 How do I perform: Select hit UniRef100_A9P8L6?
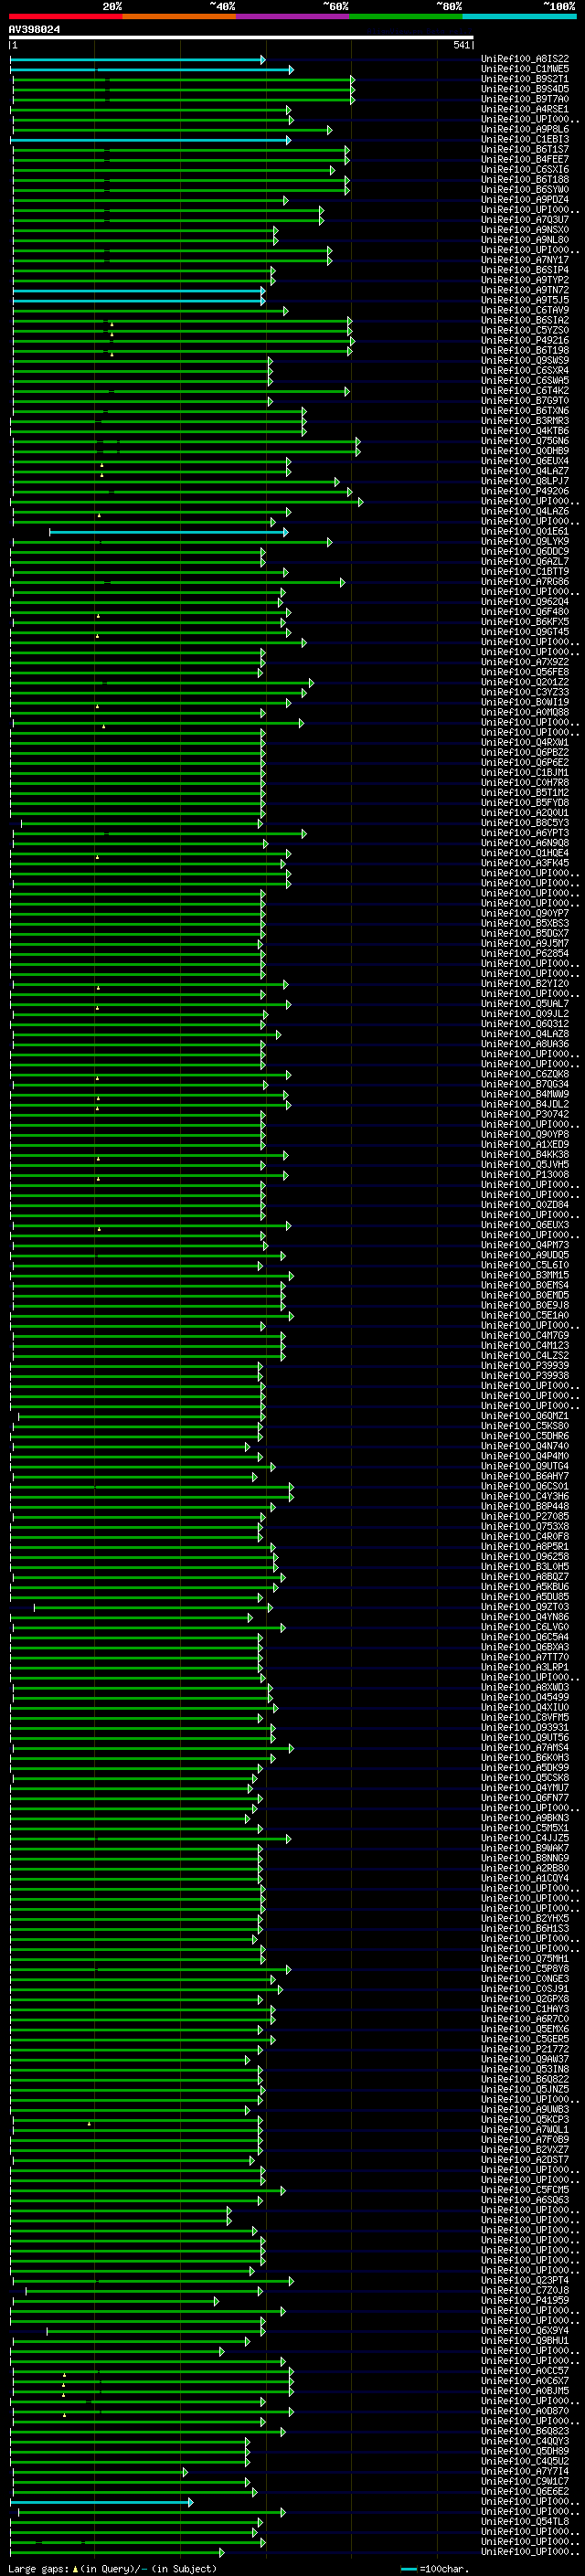coord(525,129)
